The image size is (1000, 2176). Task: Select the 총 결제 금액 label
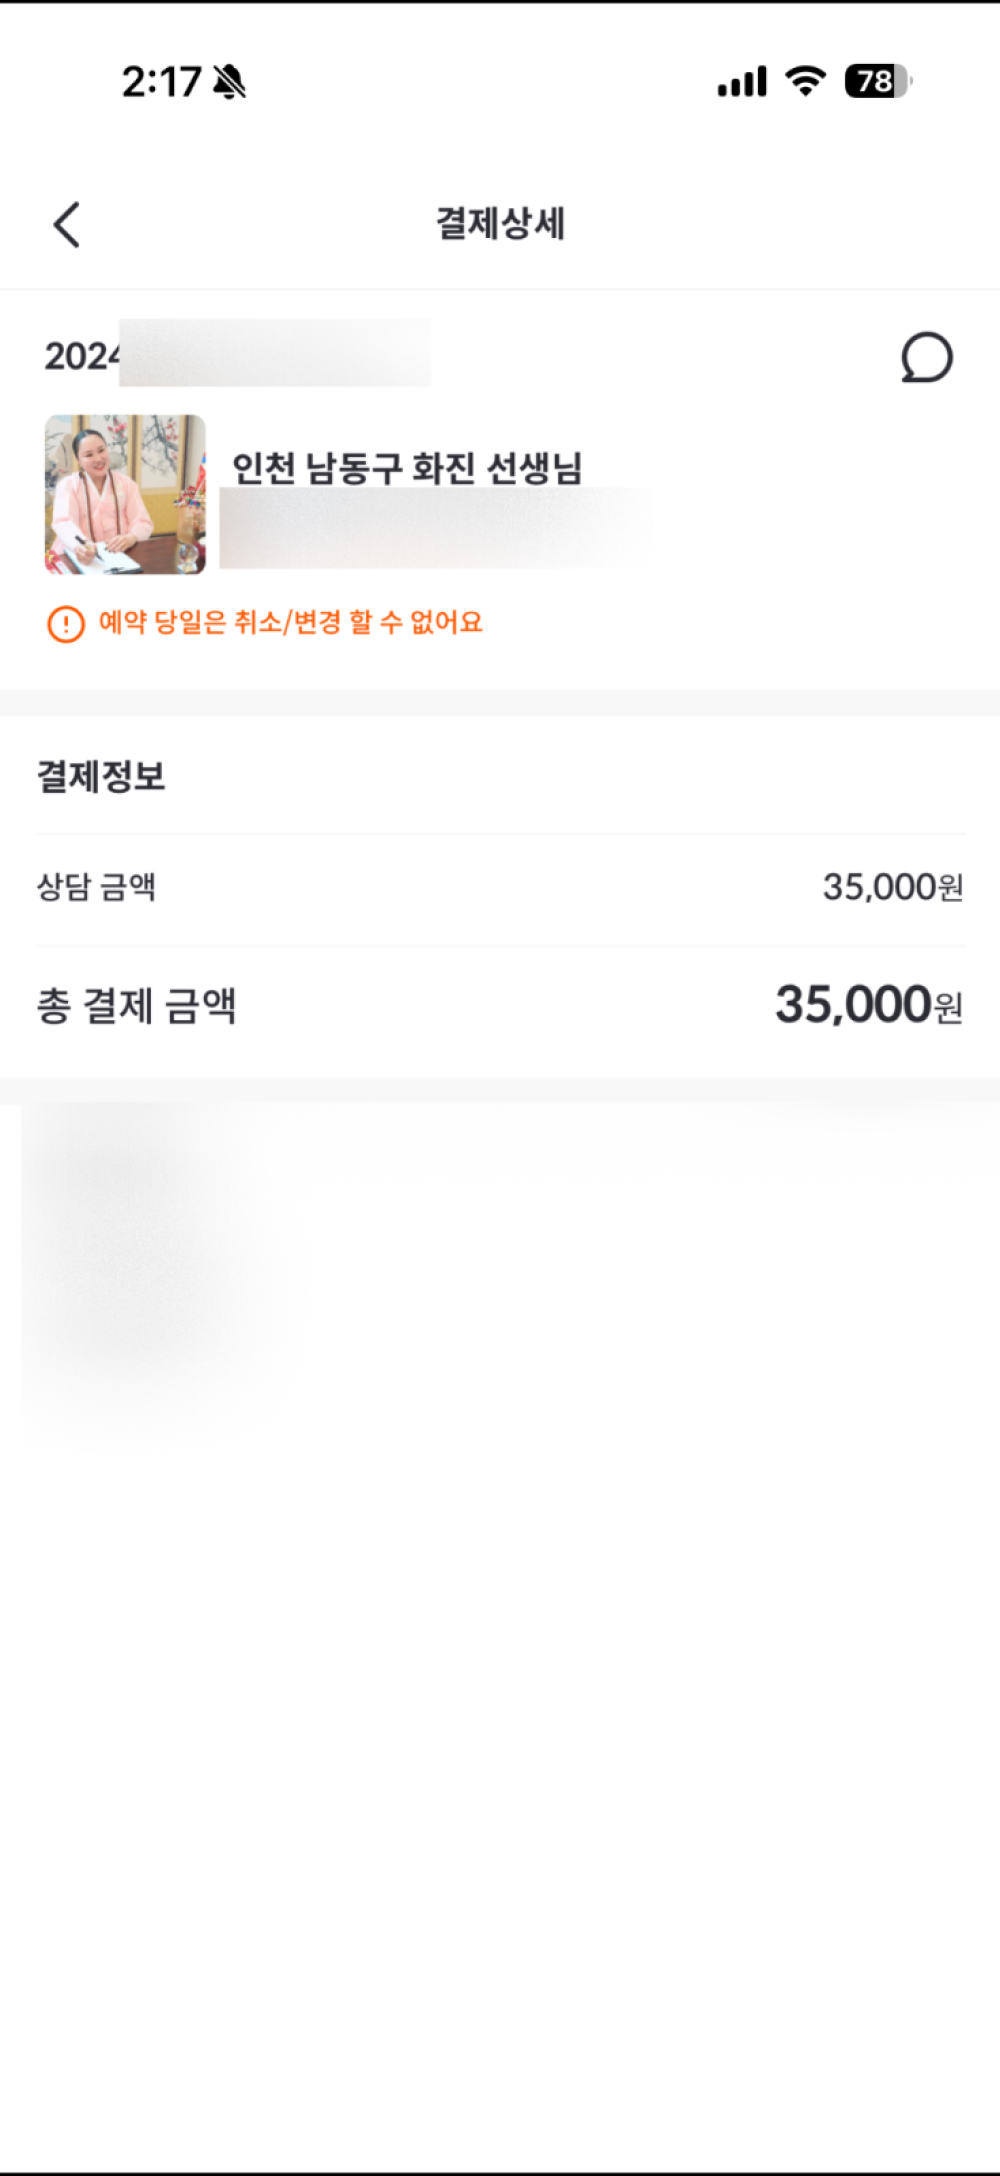point(137,1005)
